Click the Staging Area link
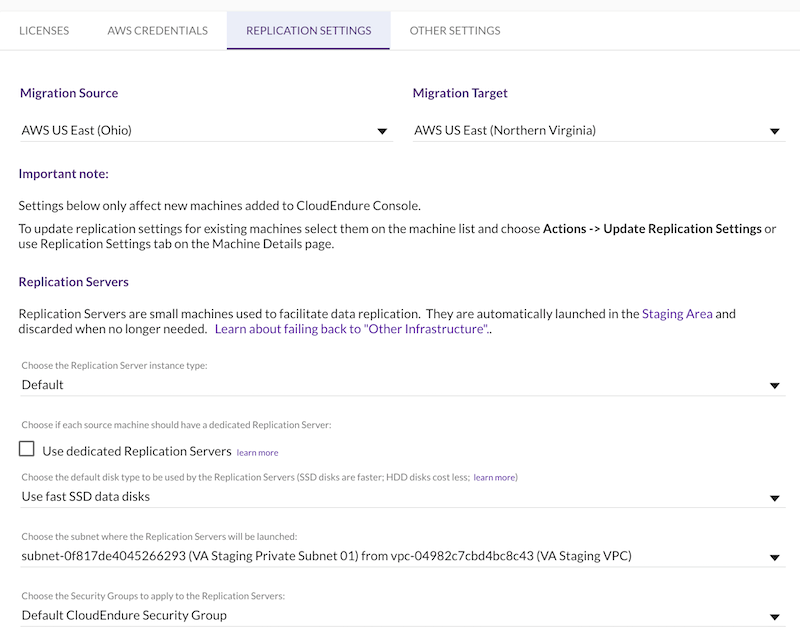The image size is (800, 633). (678, 313)
